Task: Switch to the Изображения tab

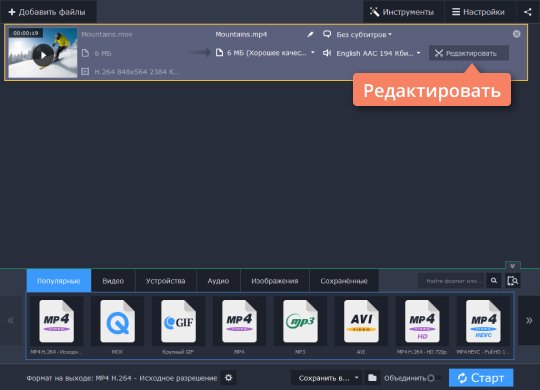Action: [x=275, y=281]
